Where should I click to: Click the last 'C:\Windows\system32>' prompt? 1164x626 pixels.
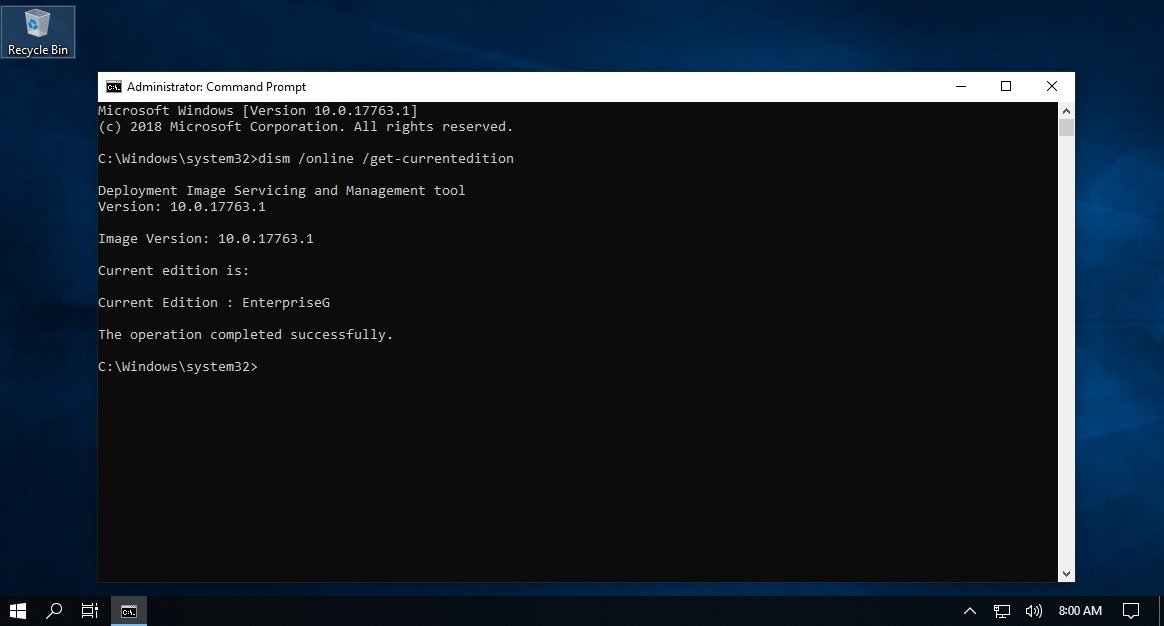[177, 366]
